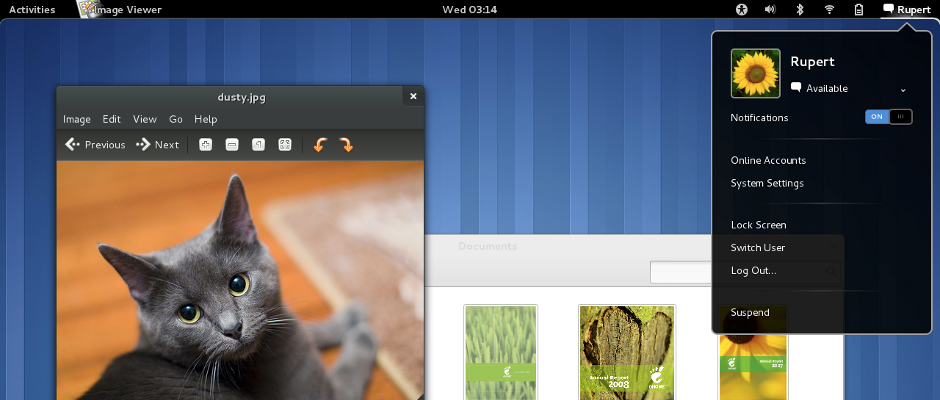Image resolution: width=940 pixels, height=400 pixels.
Task: Go to the Next image
Action: tap(158, 145)
